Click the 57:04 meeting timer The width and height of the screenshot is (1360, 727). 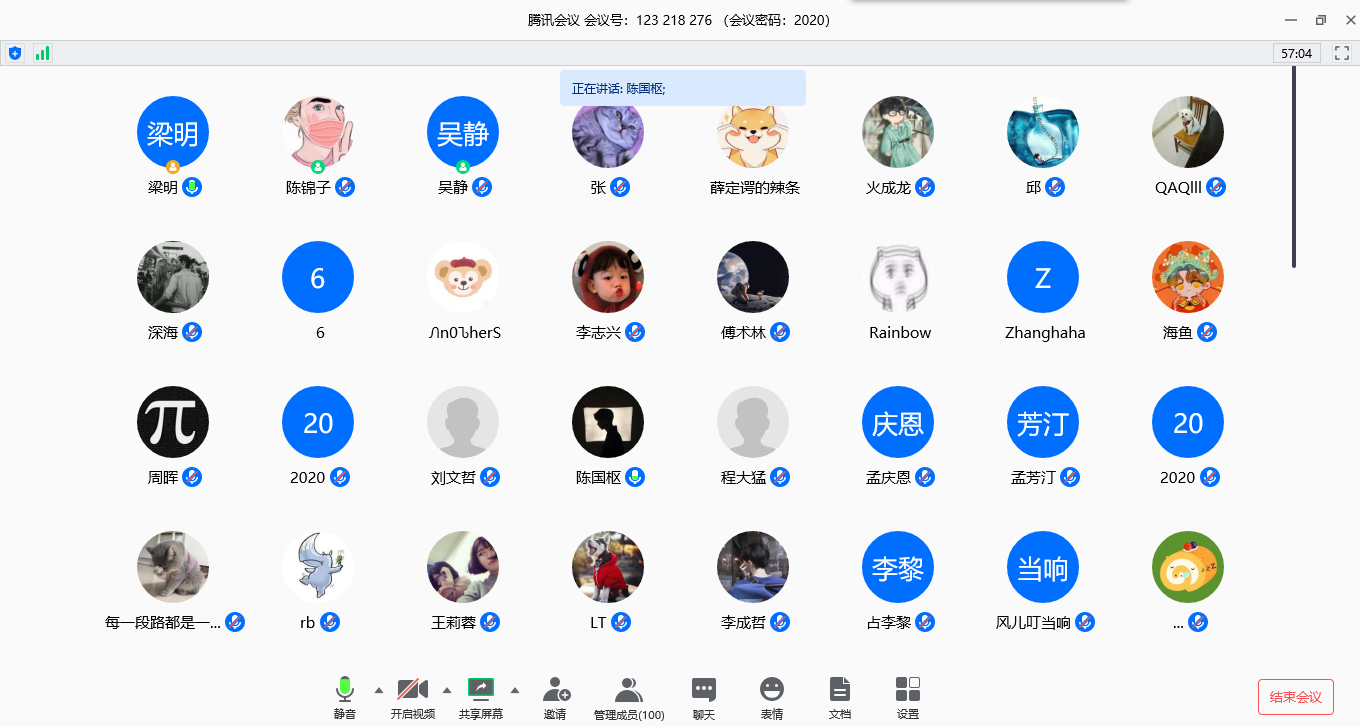[1297, 53]
